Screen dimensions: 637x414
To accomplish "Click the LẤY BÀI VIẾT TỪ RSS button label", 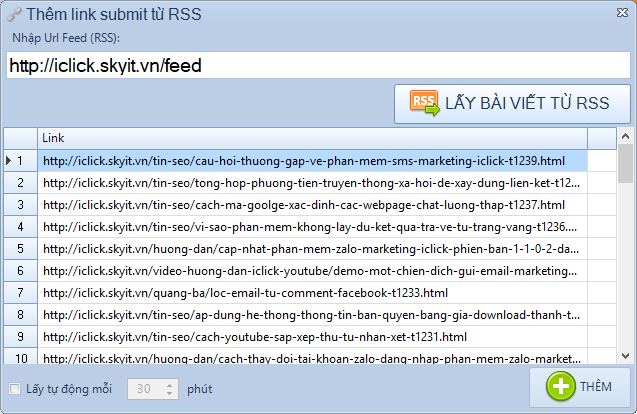I will tap(527, 103).
